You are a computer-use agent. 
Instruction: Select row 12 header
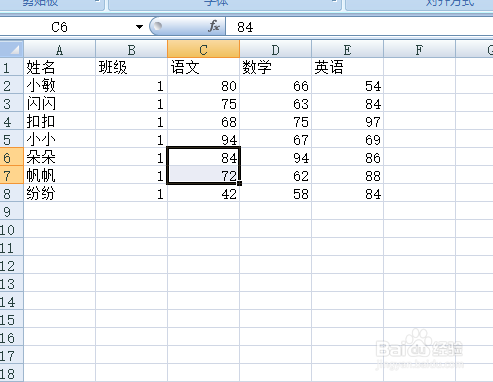12,265
